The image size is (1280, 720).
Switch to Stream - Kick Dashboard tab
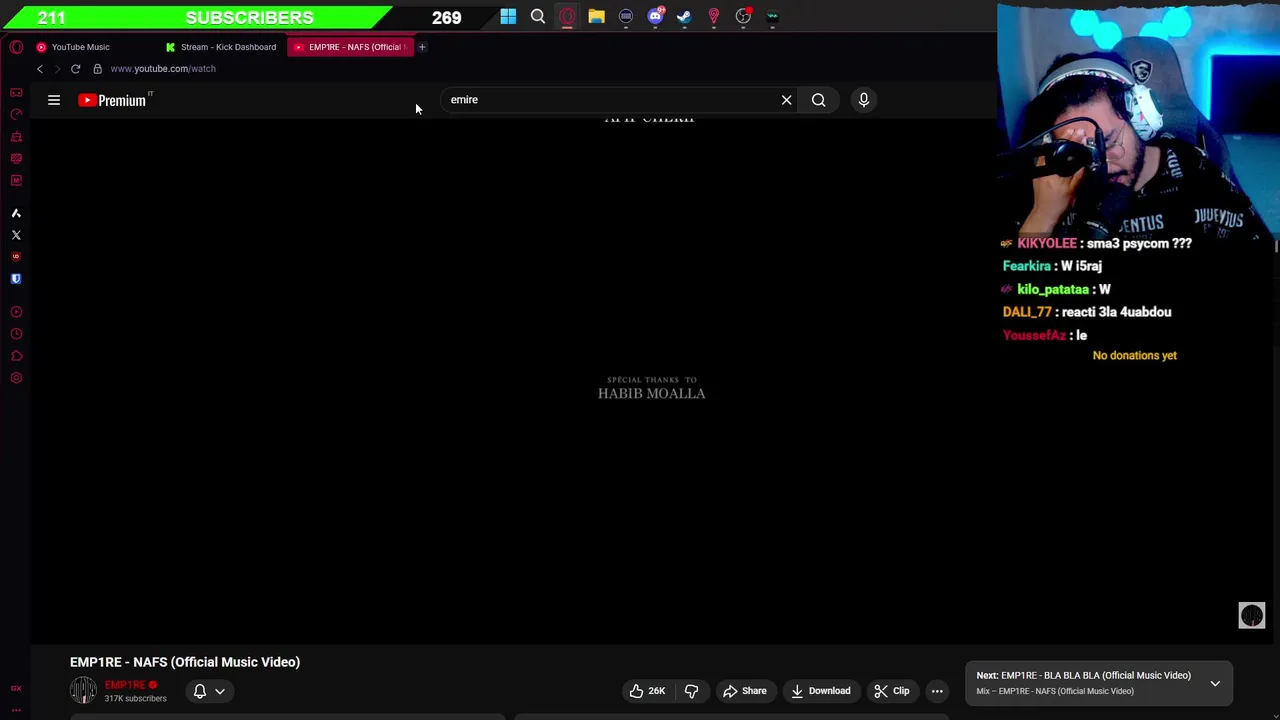(222, 47)
